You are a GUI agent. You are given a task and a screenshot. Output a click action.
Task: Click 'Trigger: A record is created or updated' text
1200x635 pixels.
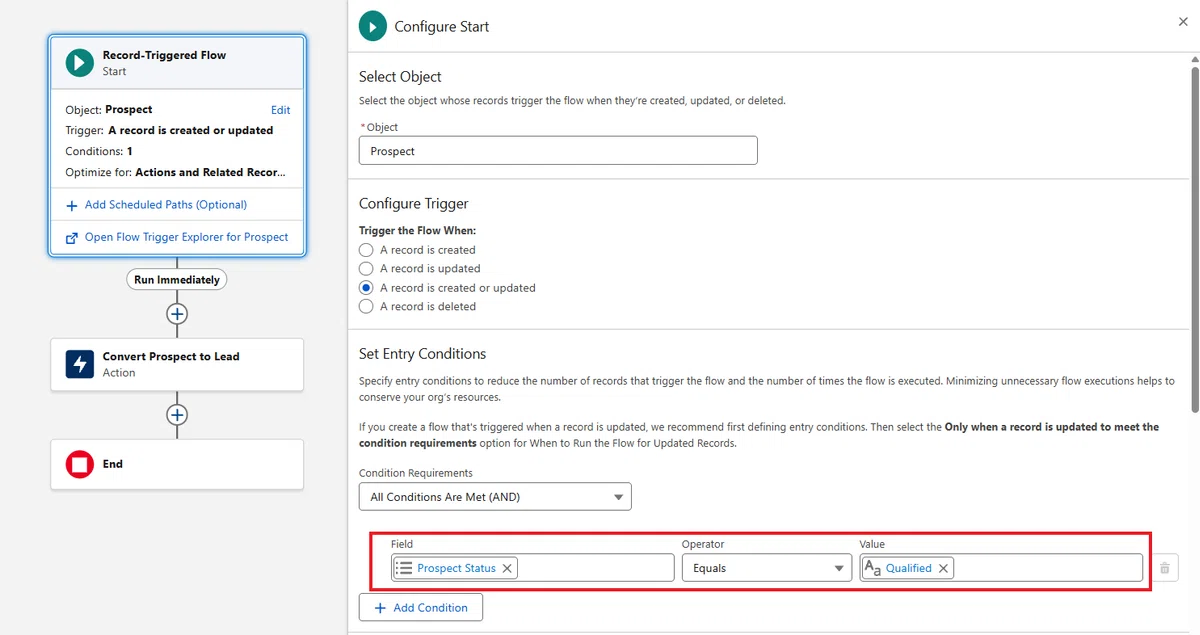(x=169, y=130)
